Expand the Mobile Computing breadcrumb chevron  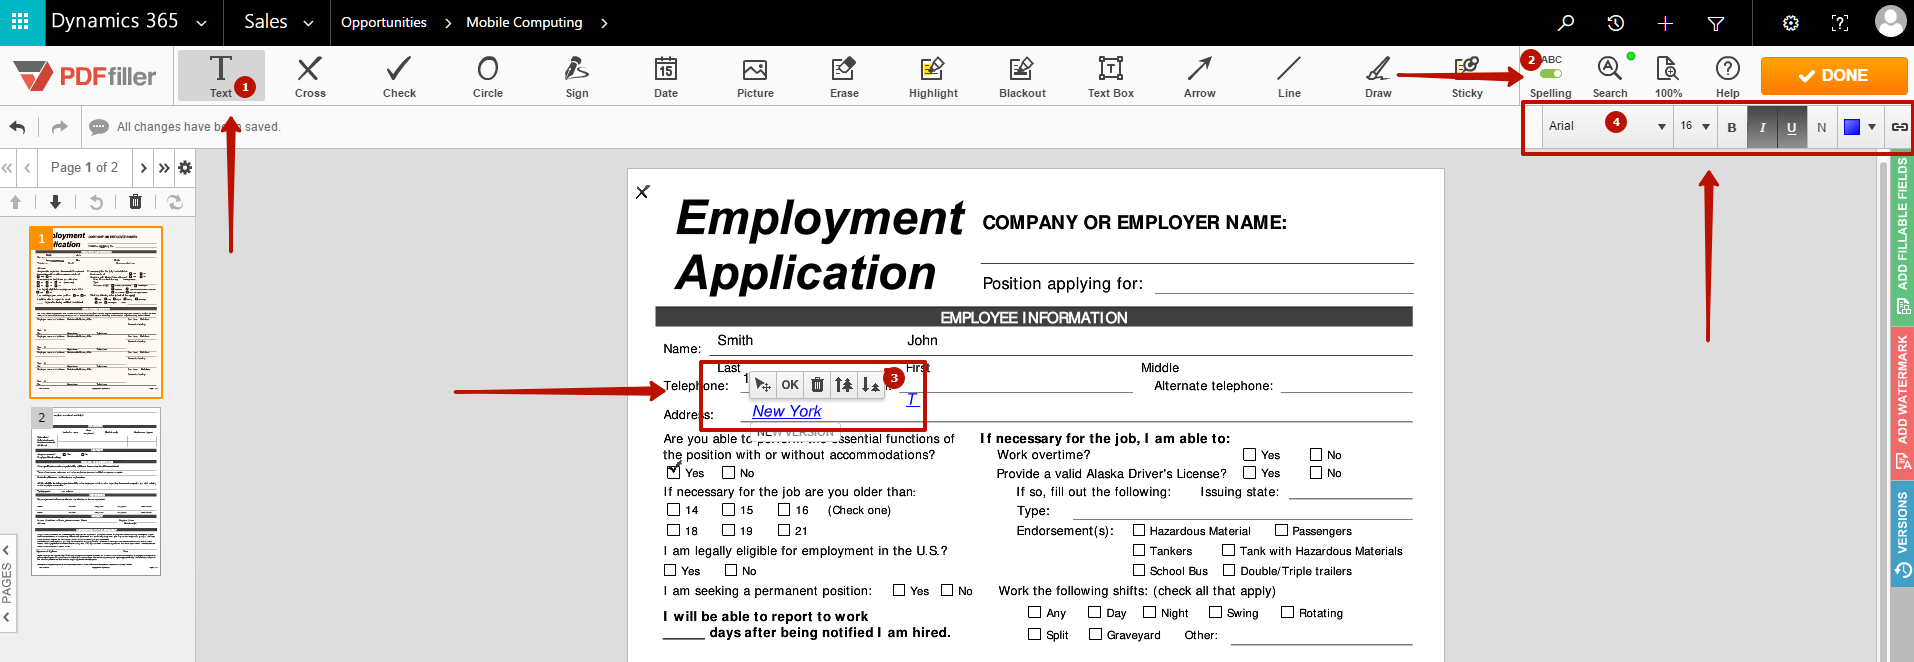click(x=604, y=23)
